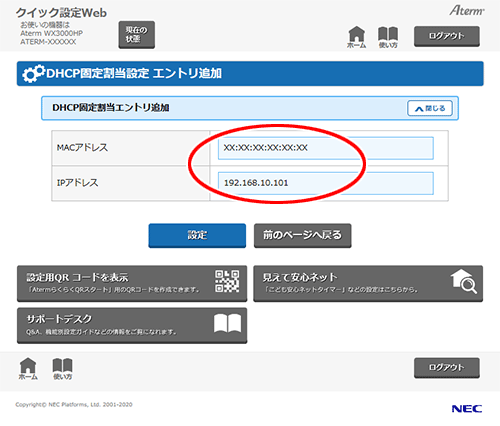The image size is (500, 426).
Task: Click the MACアドレス input field
Action: (326, 148)
